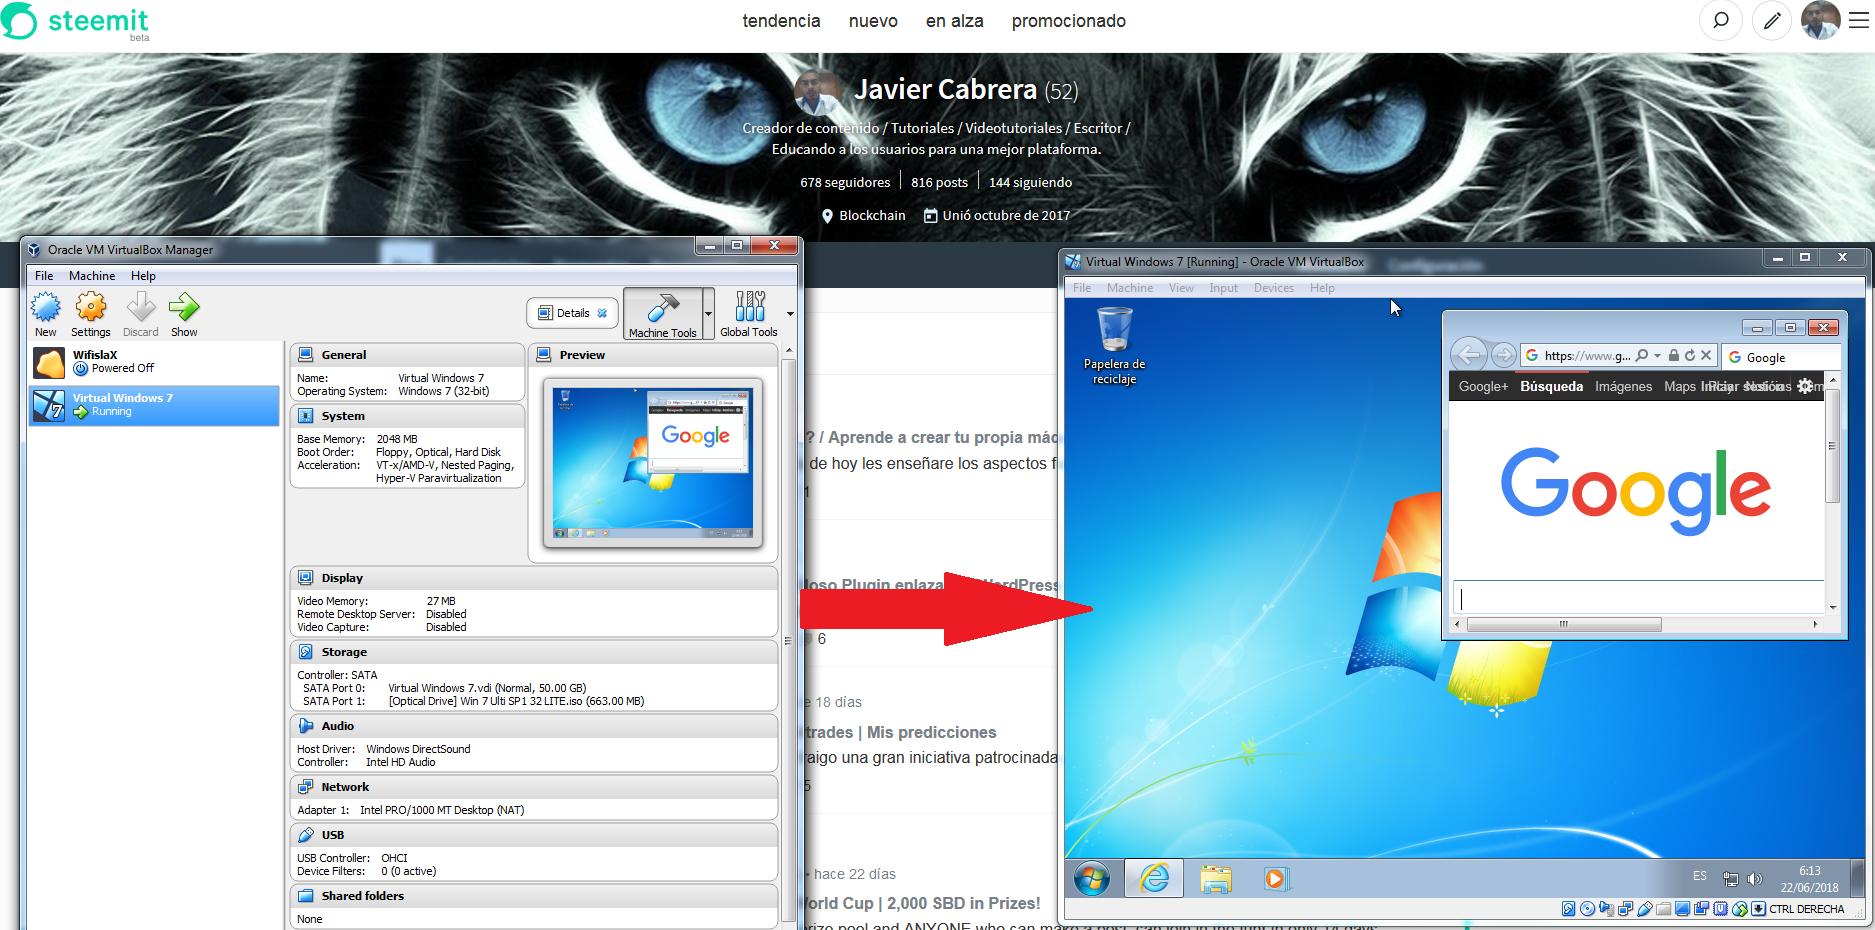
Task: Click the Machine Tools hammer button
Action: (663, 314)
